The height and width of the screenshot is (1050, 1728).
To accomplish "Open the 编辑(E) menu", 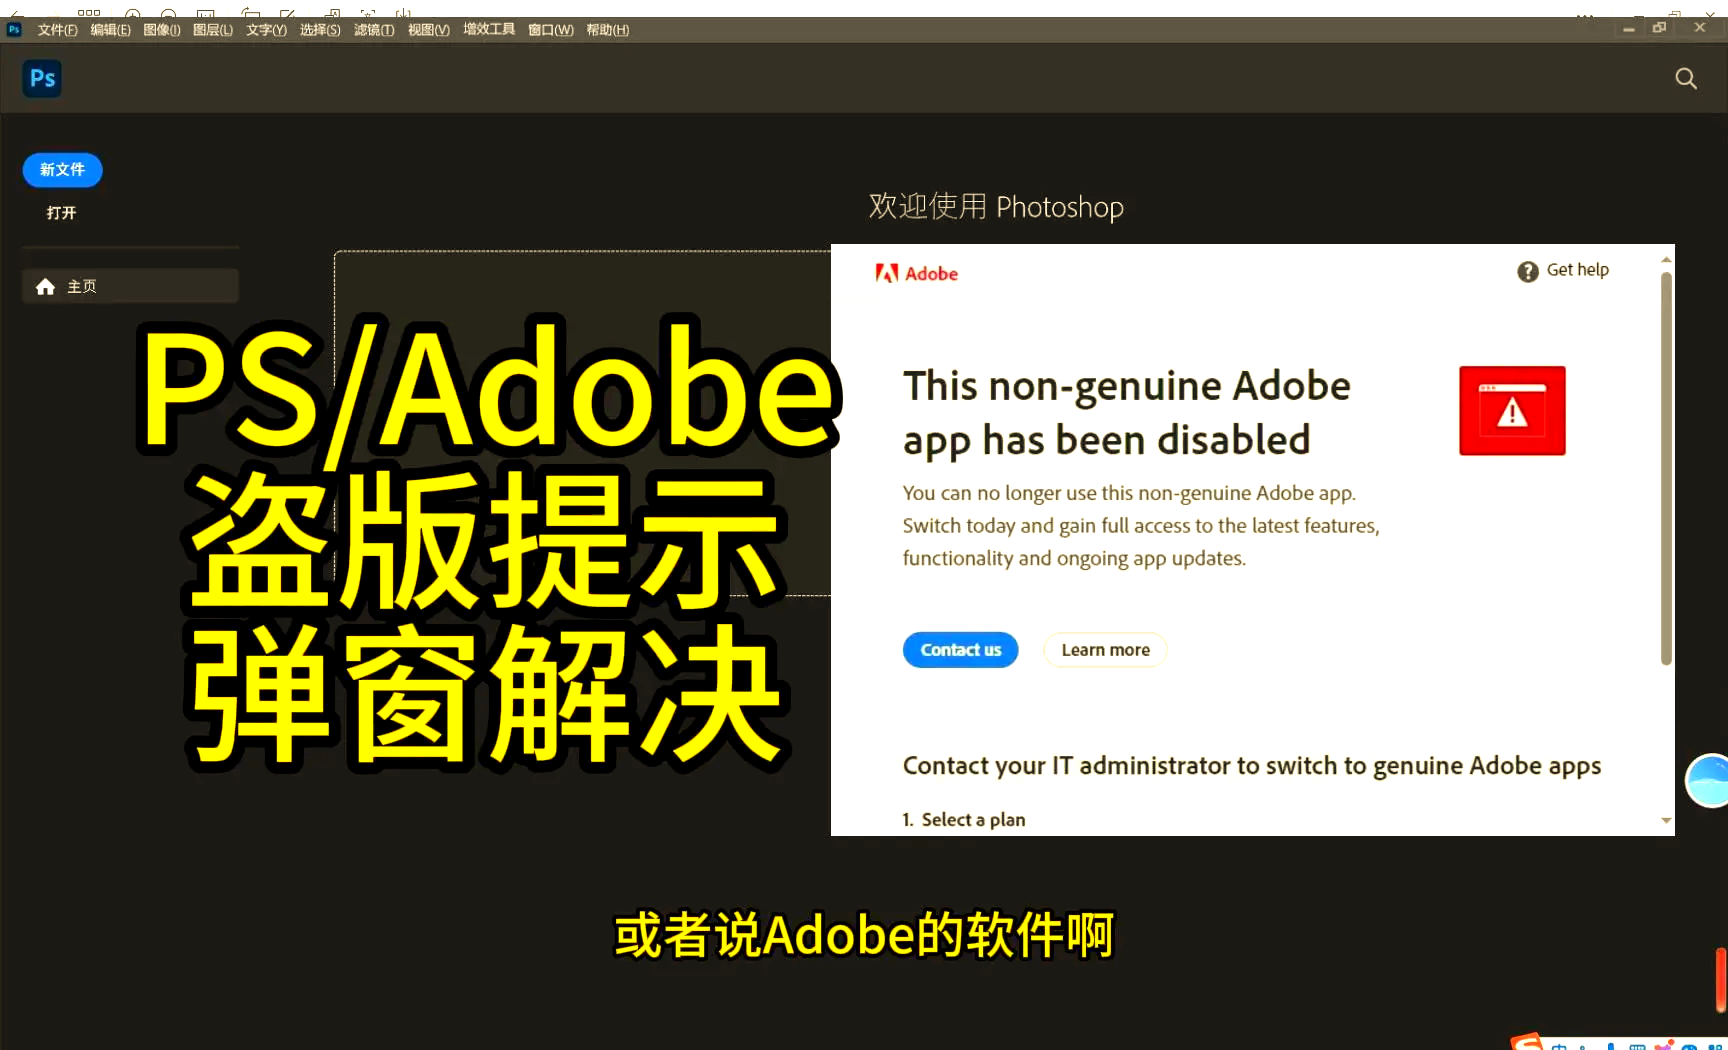I will point(110,30).
